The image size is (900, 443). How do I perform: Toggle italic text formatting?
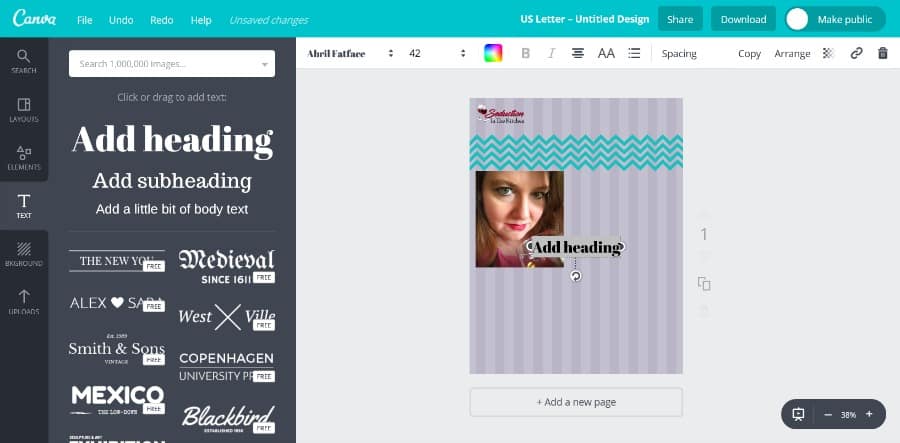point(551,53)
